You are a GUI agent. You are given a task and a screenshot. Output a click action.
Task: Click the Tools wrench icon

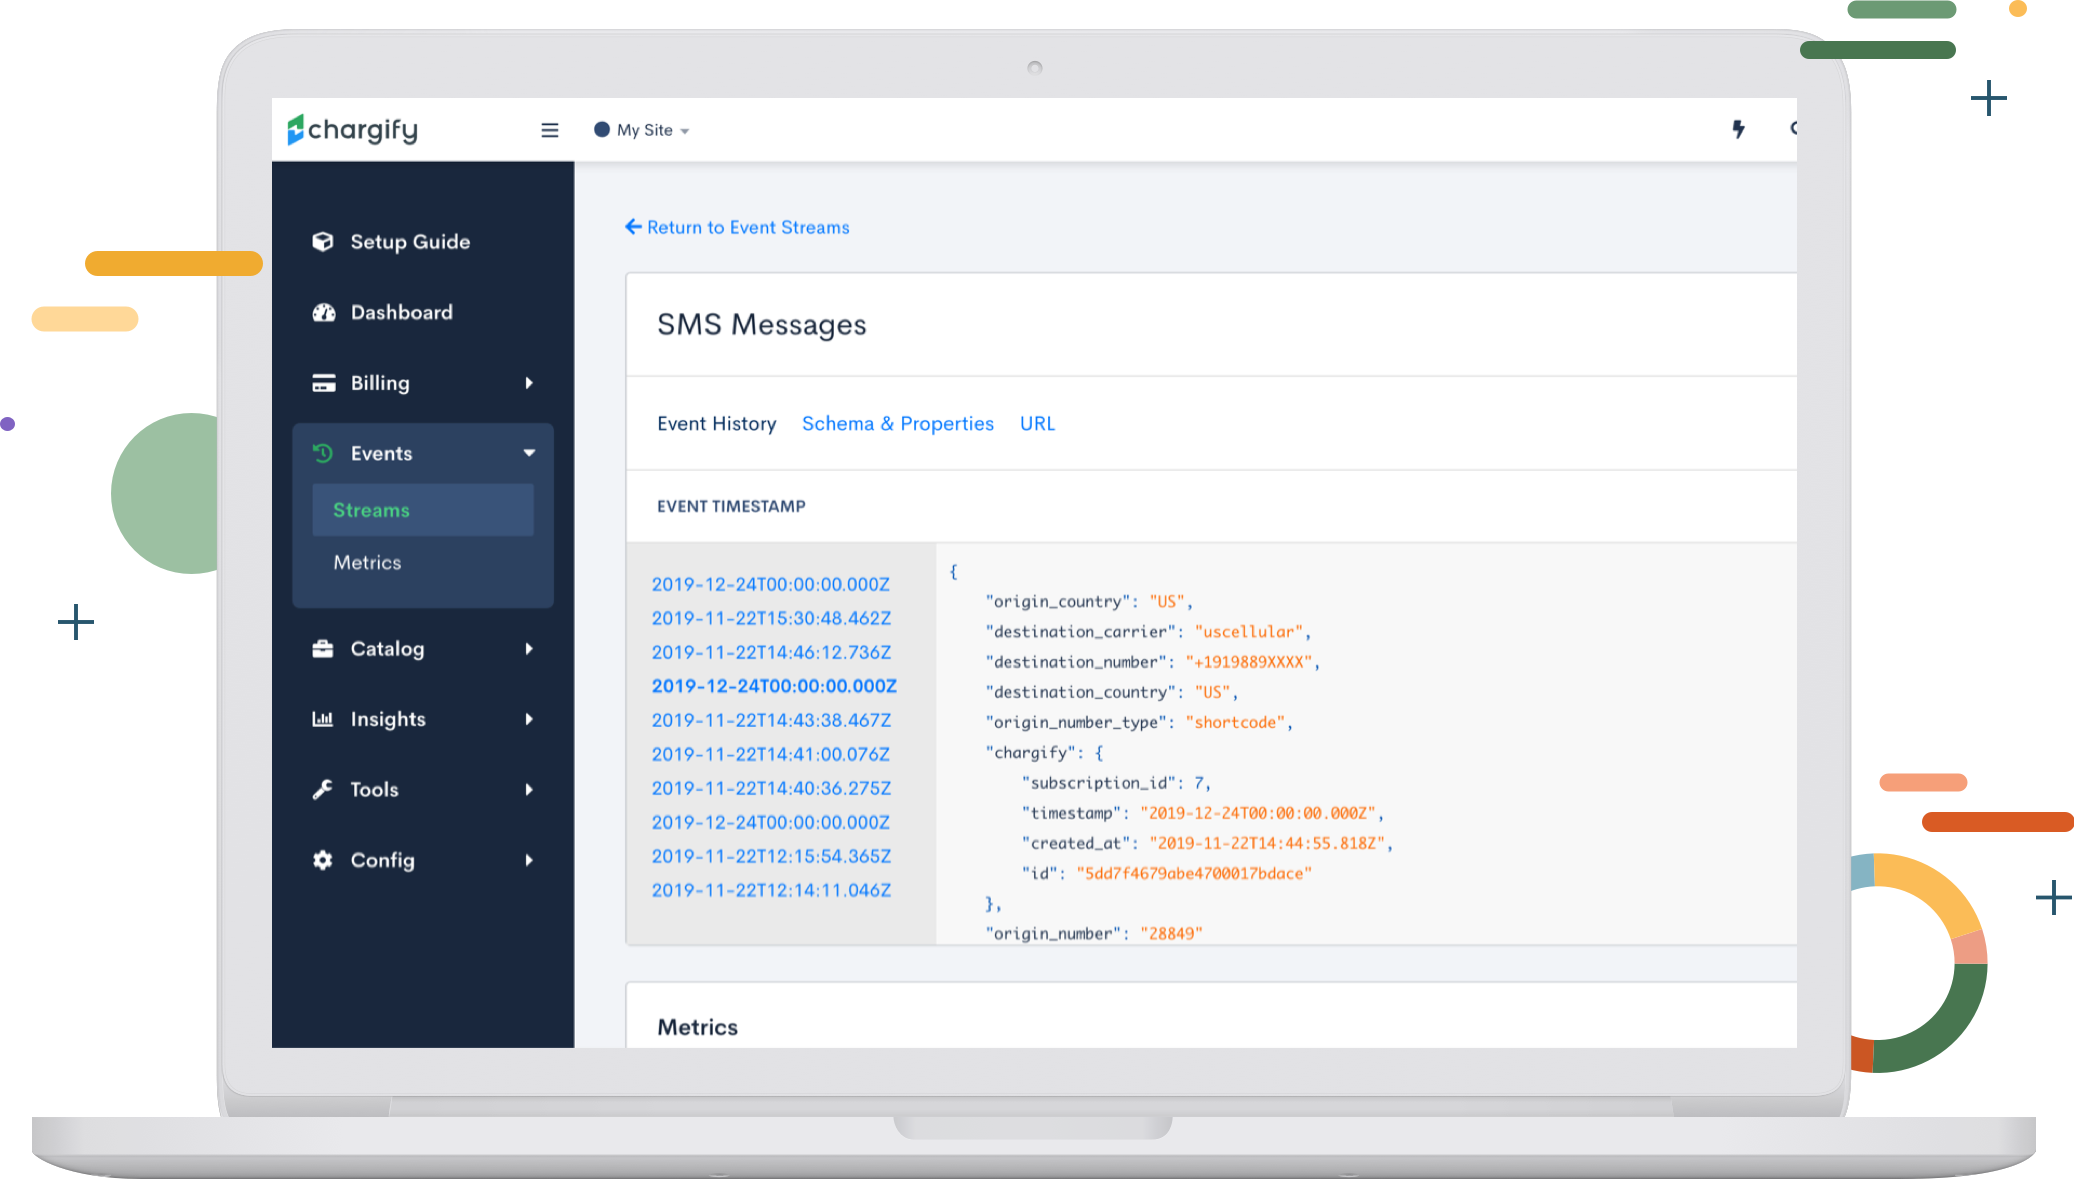point(323,789)
